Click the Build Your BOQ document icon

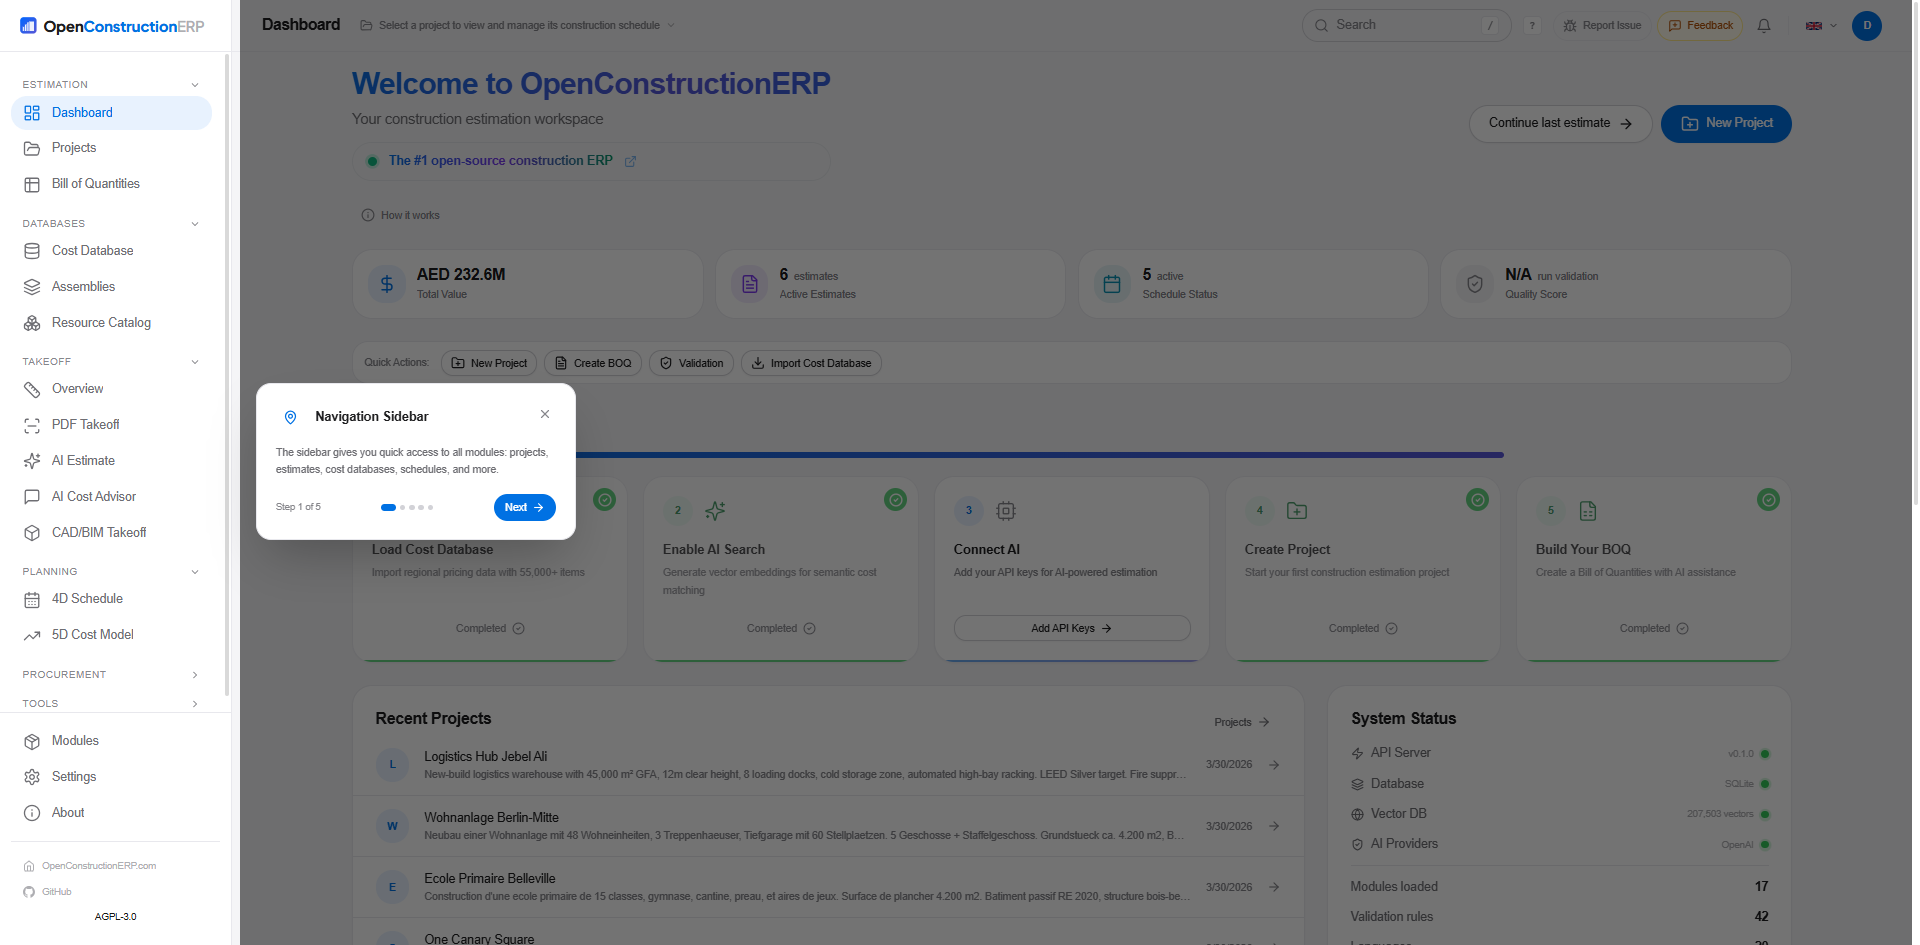click(x=1588, y=511)
